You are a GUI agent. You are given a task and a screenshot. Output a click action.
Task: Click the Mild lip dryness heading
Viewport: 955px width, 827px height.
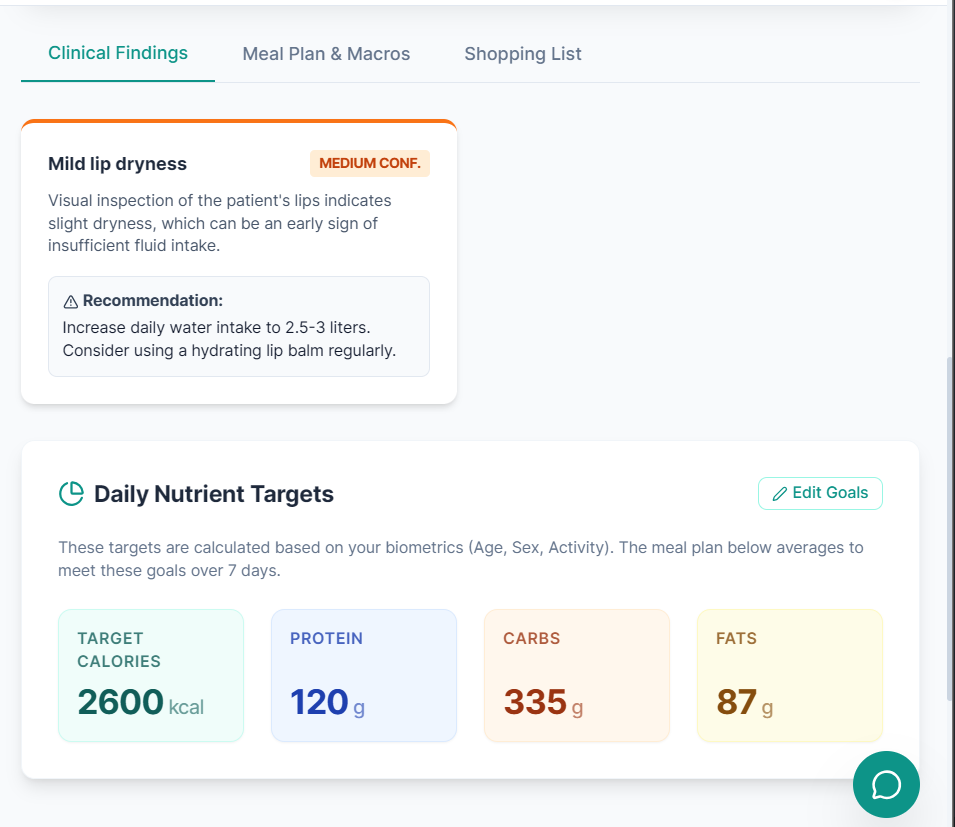(117, 164)
